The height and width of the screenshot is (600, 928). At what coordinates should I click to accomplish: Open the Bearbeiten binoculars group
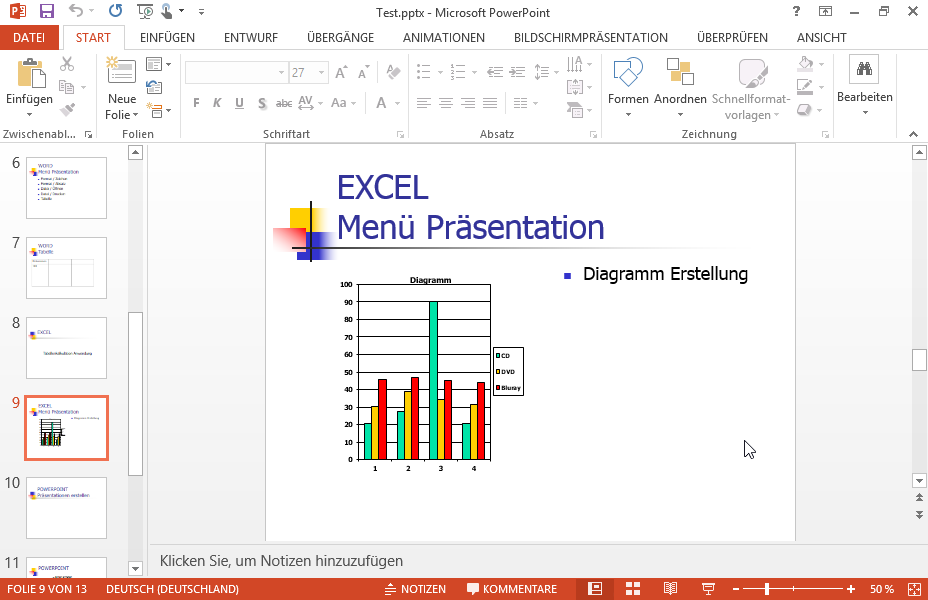click(x=865, y=86)
